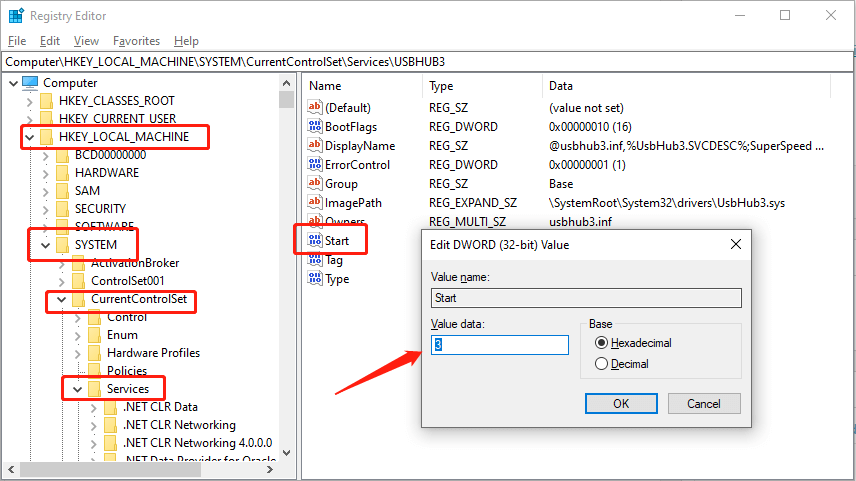Image resolution: width=856 pixels, height=481 pixels.
Task: Select the Control key in tree
Action: click(x=127, y=317)
